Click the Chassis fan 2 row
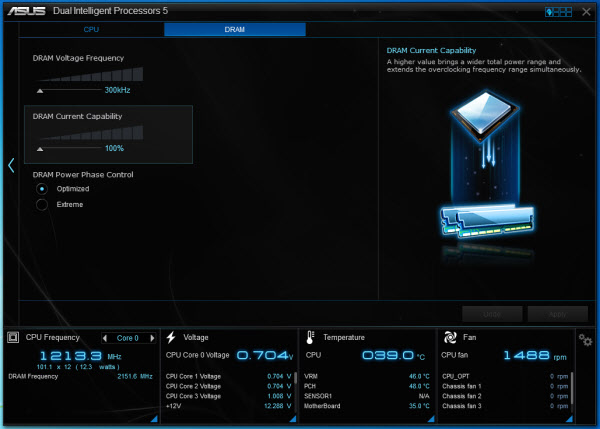This screenshot has width=600, height=429. click(505, 396)
